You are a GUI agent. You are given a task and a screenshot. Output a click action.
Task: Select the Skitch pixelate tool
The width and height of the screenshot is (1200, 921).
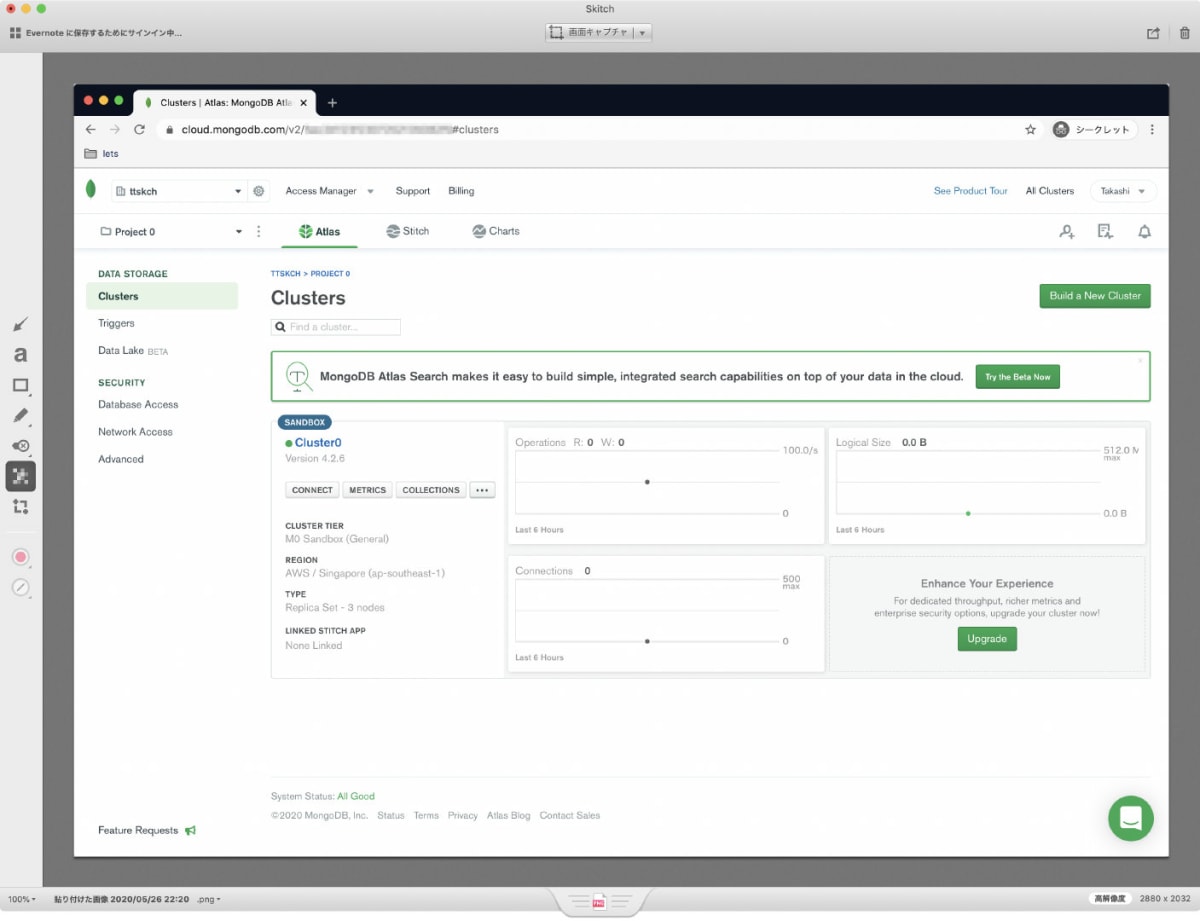point(20,476)
